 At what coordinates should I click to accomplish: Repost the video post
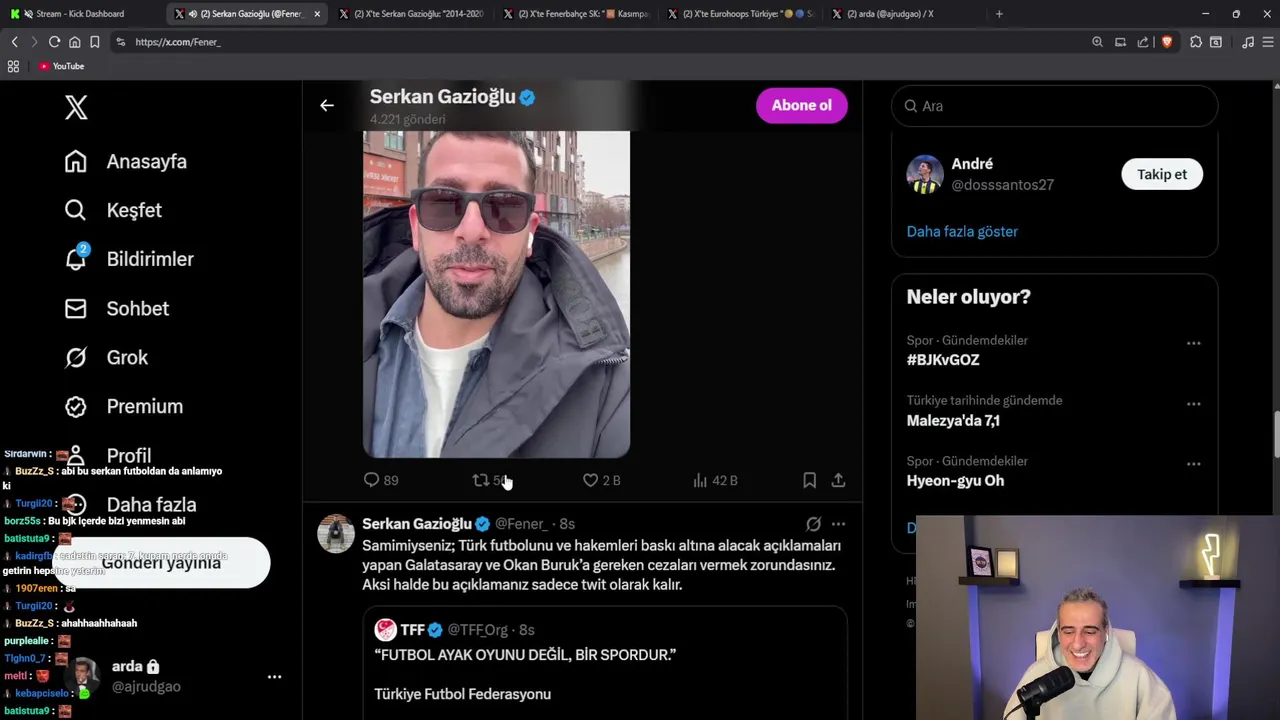point(490,480)
